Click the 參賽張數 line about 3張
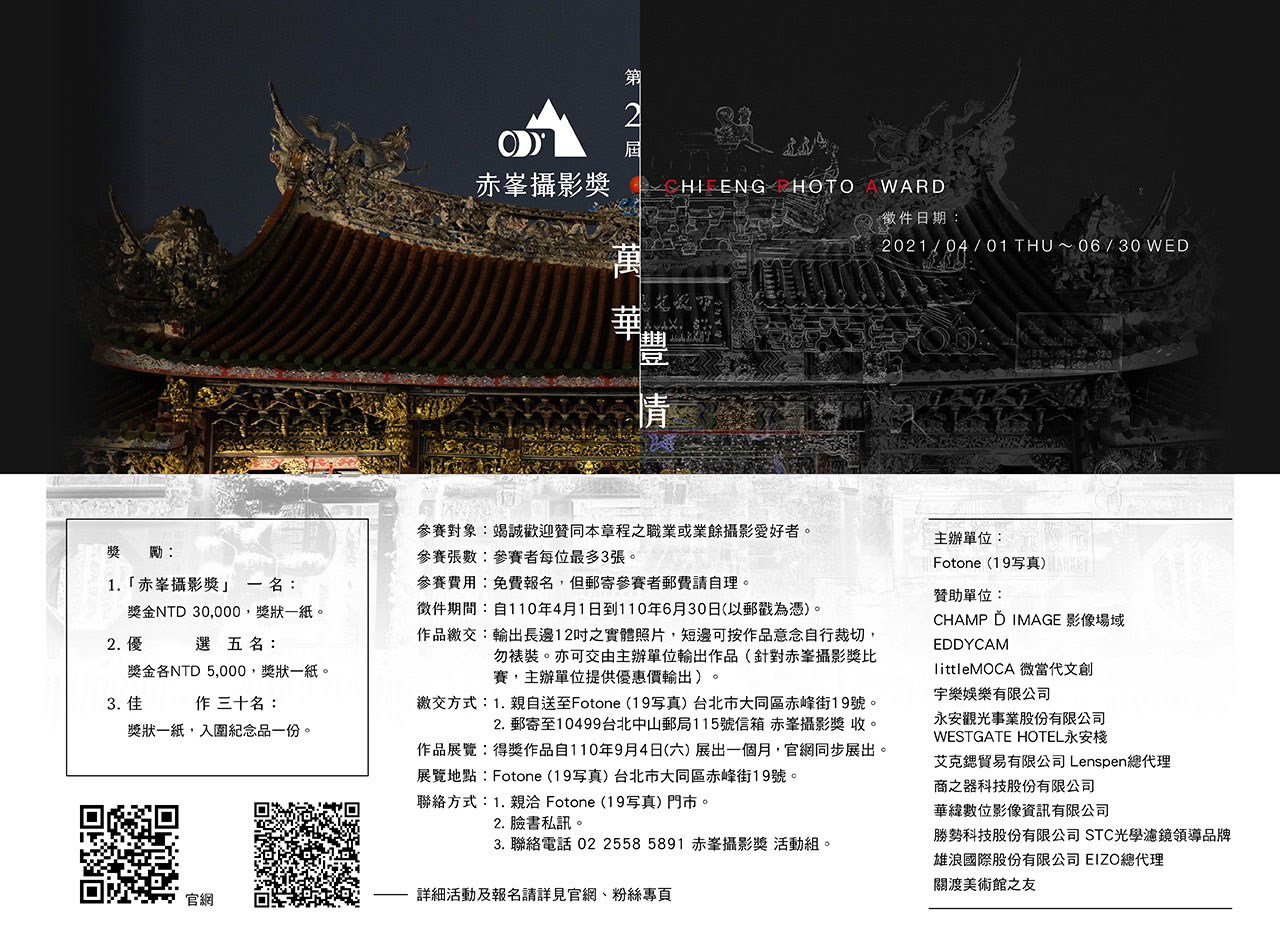This screenshot has width=1280, height=942. point(527,556)
